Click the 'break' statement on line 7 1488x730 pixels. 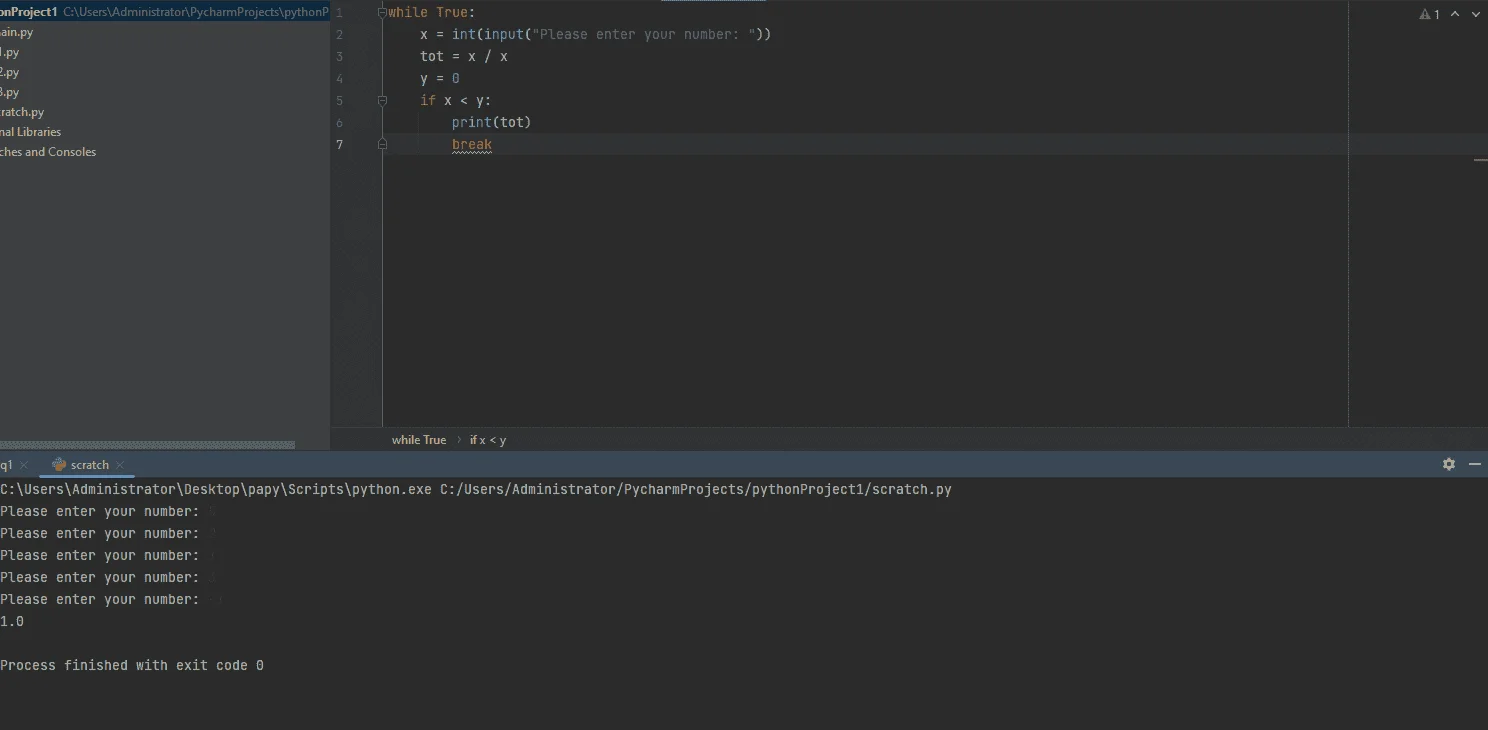(x=472, y=144)
